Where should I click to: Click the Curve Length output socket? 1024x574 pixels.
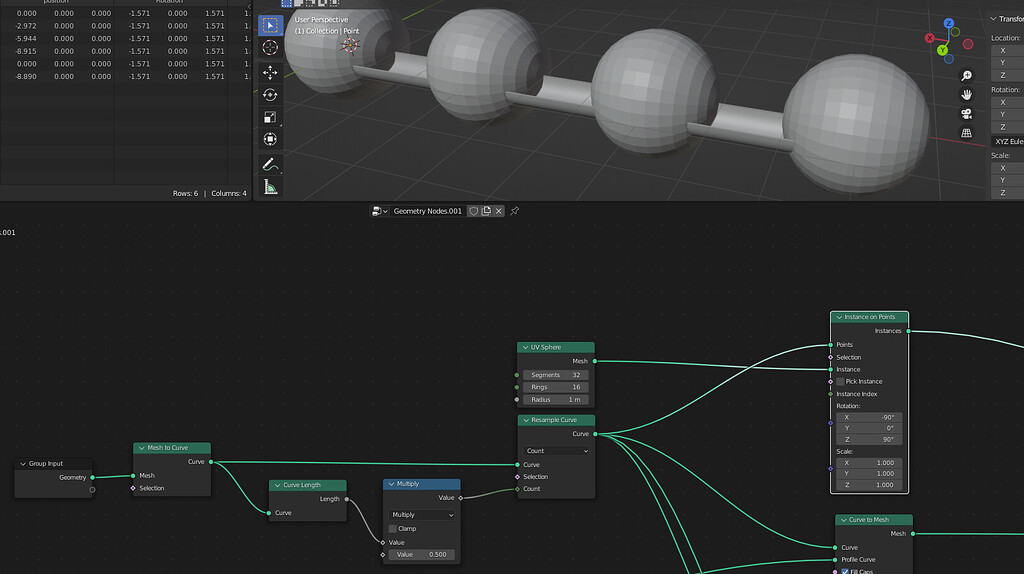(x=347, y=499)
